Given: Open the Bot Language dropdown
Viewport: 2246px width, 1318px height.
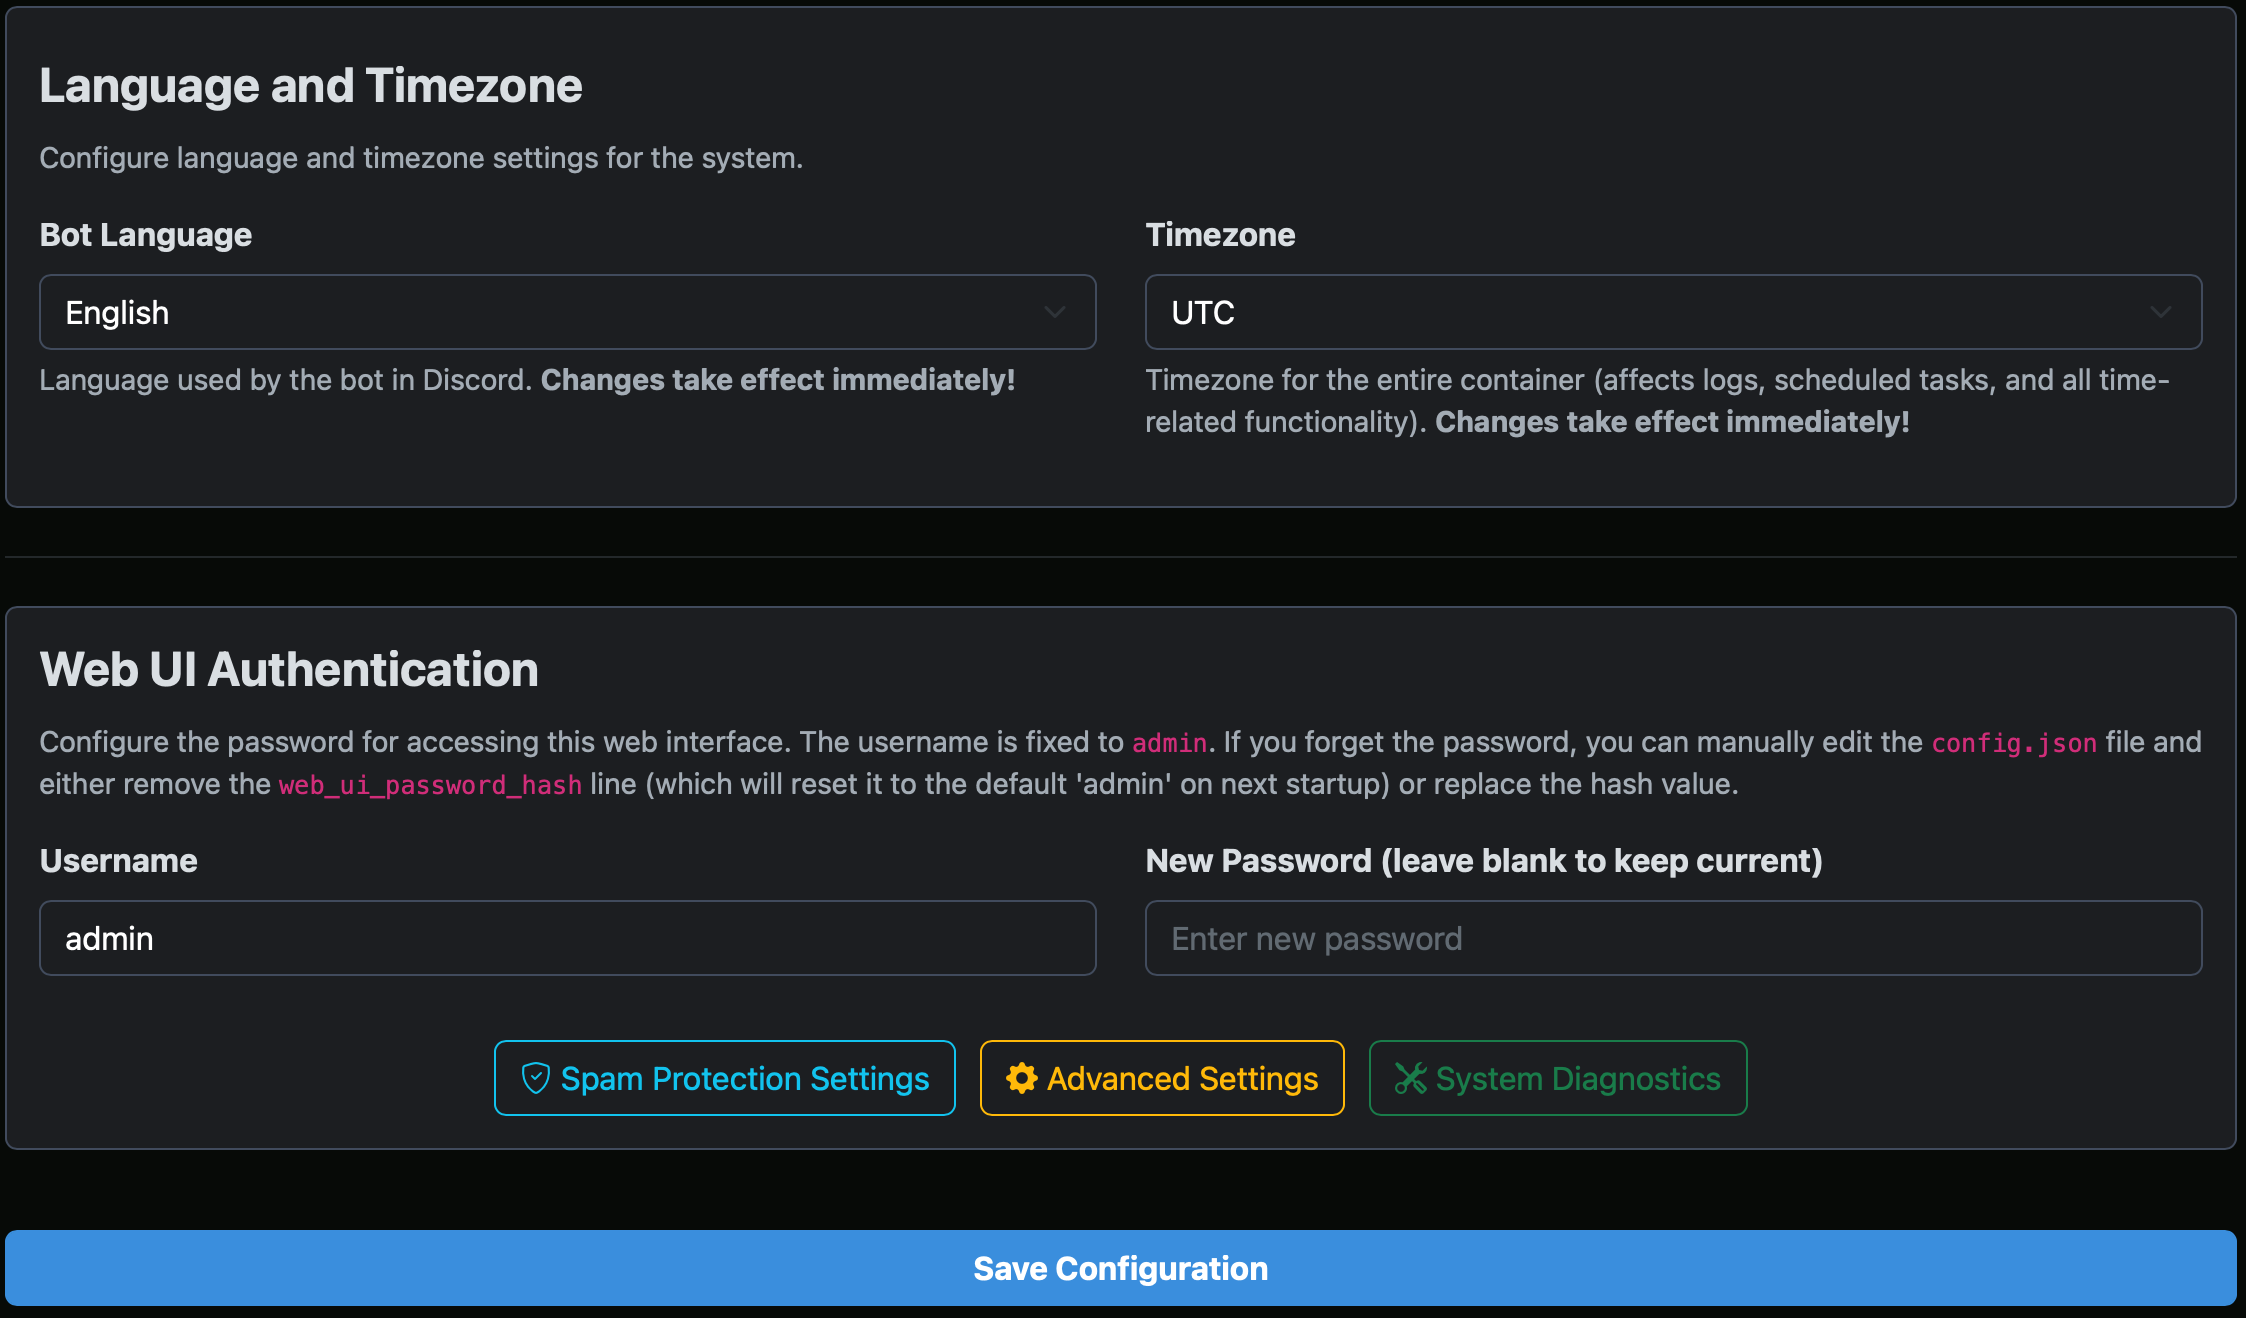Looking at the screenshot, I should coord(566,312).
